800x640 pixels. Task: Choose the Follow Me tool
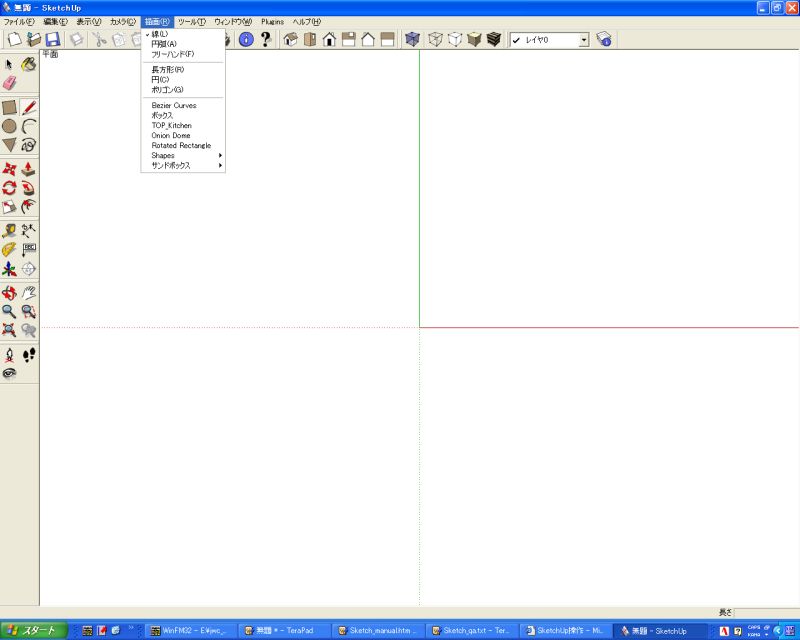[29, 188]
